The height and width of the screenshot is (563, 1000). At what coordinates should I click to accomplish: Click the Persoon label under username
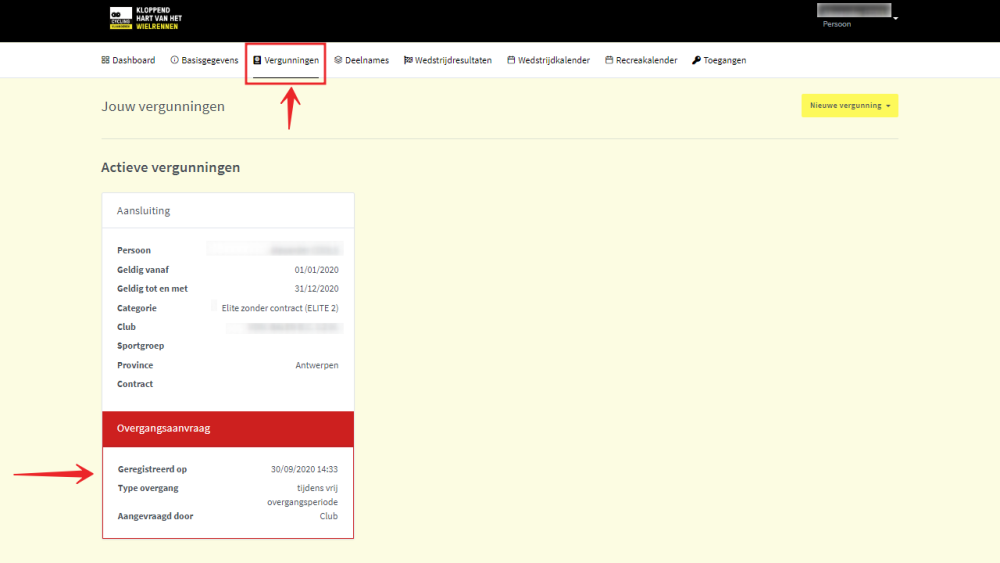click(837, 24)
